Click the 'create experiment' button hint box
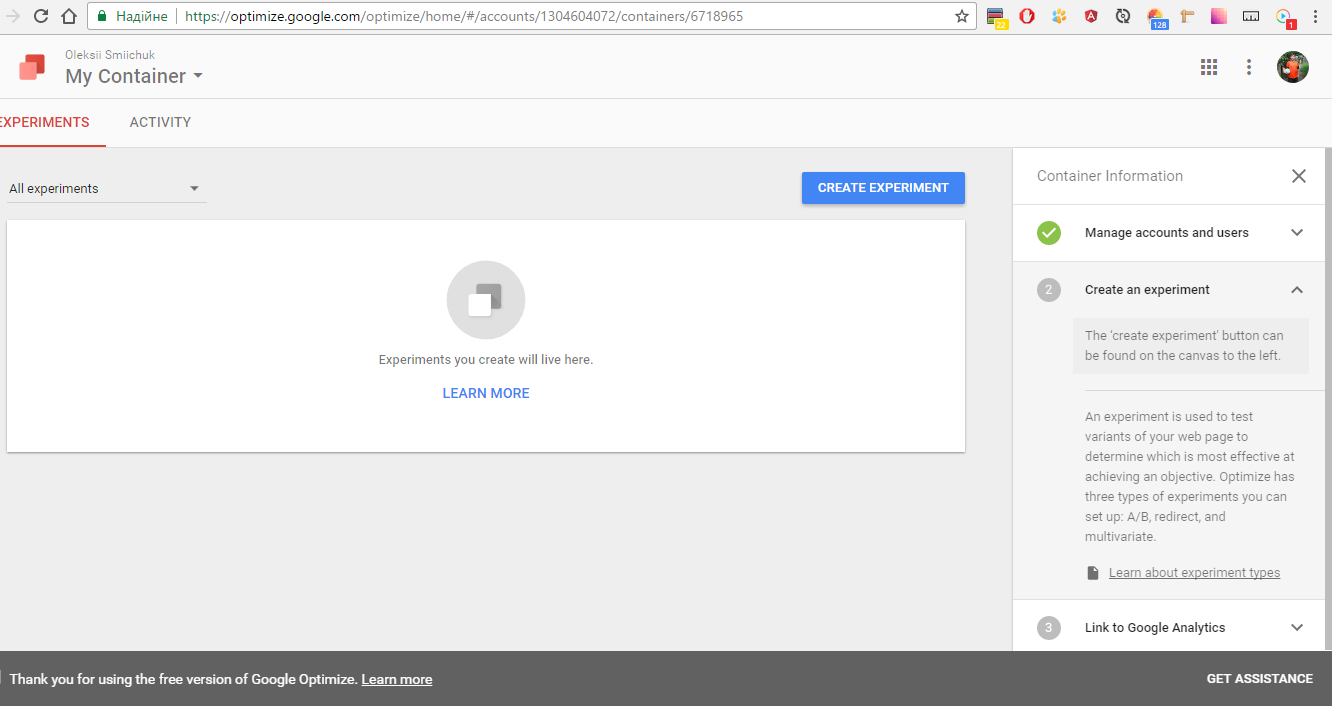Viewport: 1332px width, 706px height. 1191,346
